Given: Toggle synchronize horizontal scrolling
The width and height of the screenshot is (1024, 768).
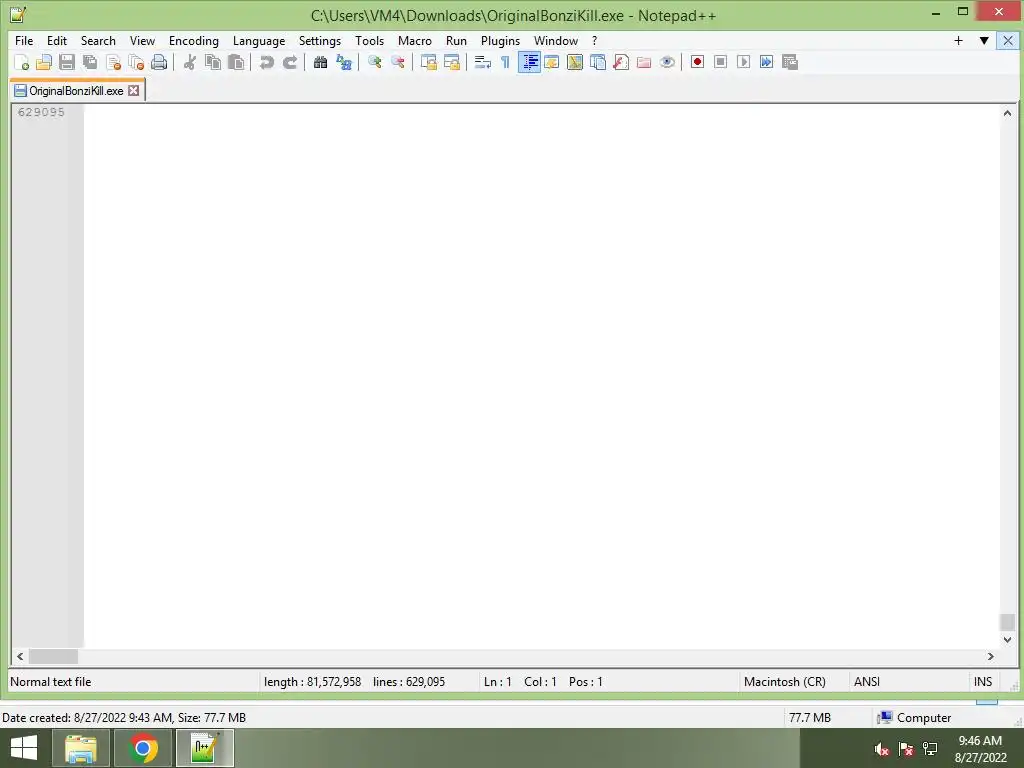Looking at the screenshot, I should click(451, 62).
